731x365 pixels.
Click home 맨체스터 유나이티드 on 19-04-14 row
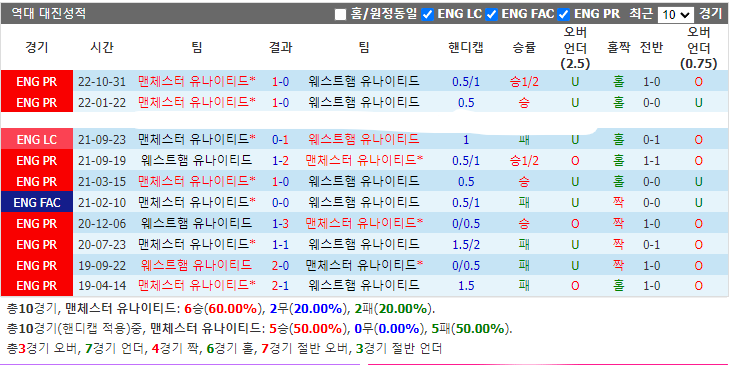197,285
